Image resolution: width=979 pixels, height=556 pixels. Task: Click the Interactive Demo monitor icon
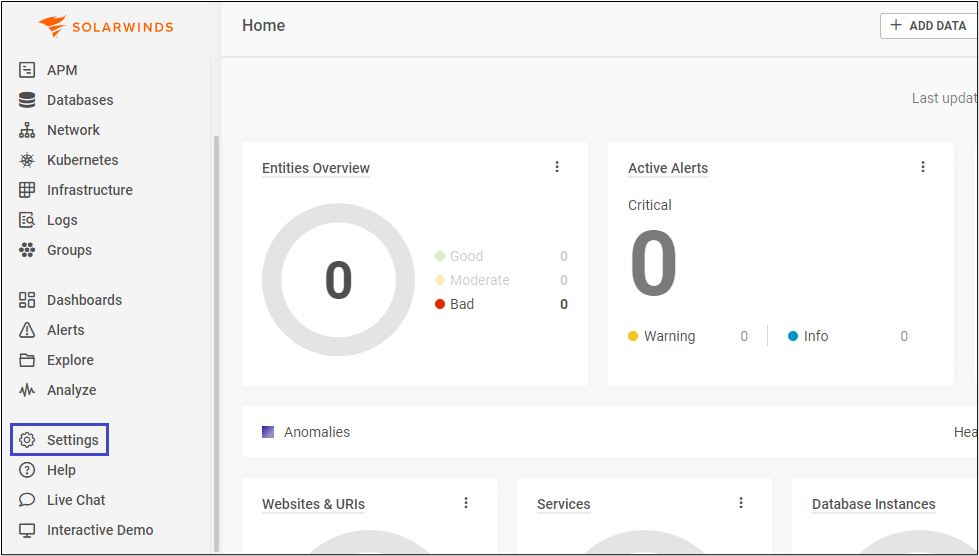pos(27,530)
